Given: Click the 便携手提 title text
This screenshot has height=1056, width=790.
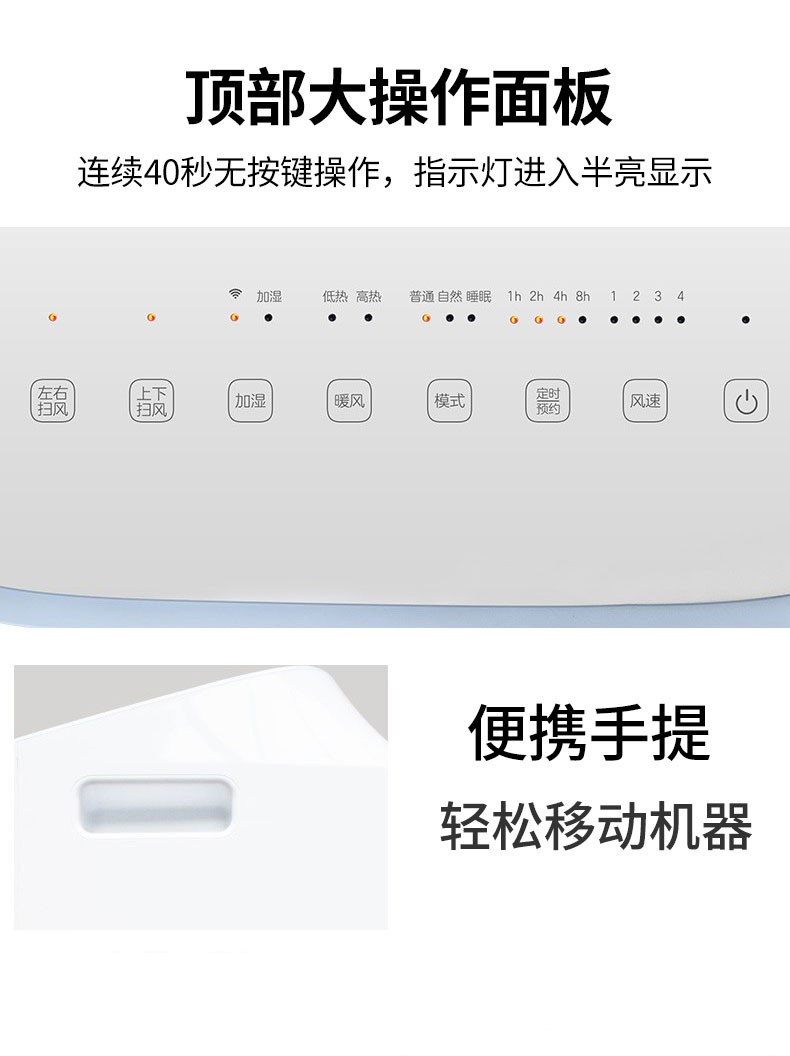Looking at the screenshot, I should coord(589,732).
